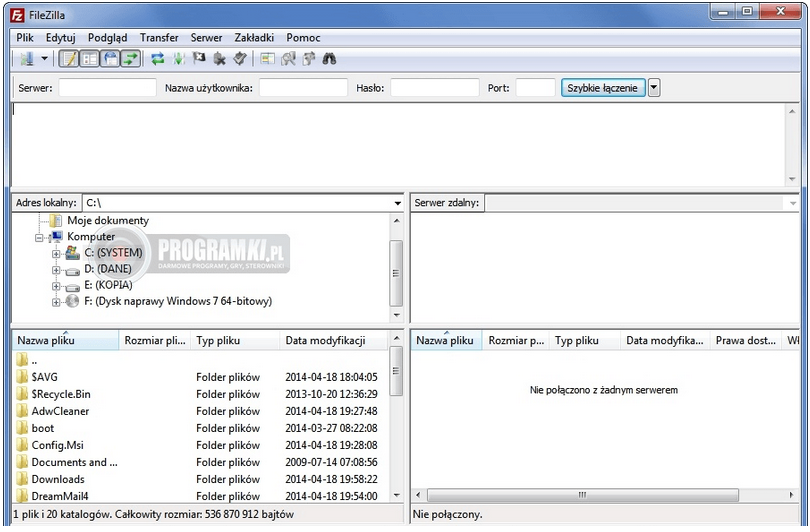This screenshot has width=810, height=532.
Task: Open the Plik menu
Action: [25, 38]
